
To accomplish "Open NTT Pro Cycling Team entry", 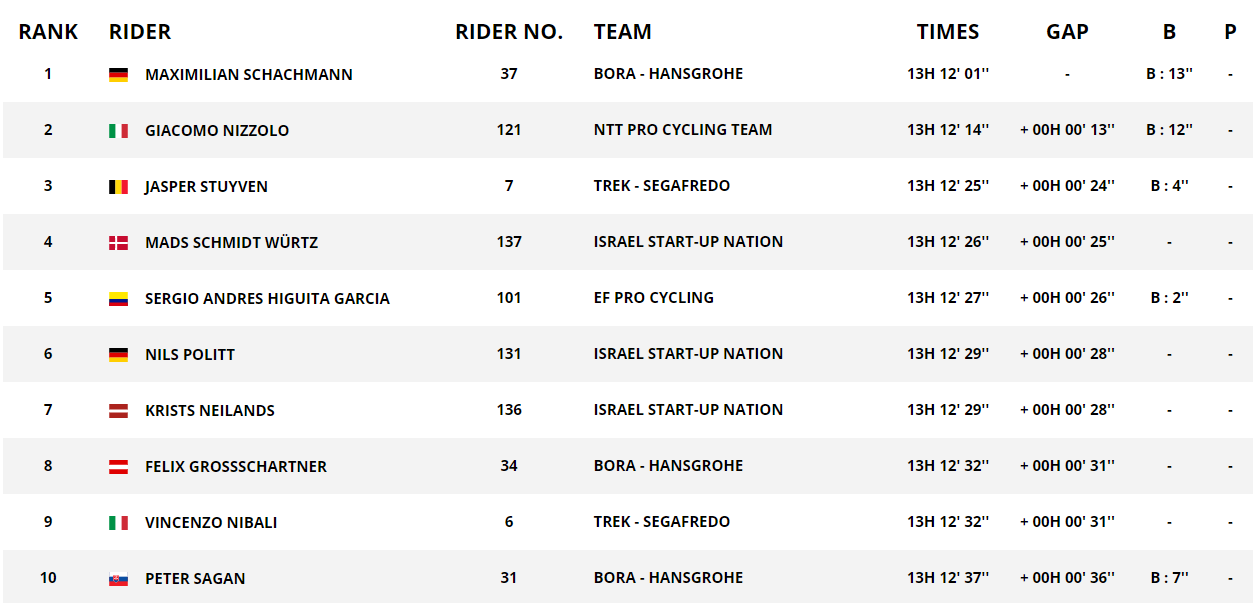I will pos(683,129).
